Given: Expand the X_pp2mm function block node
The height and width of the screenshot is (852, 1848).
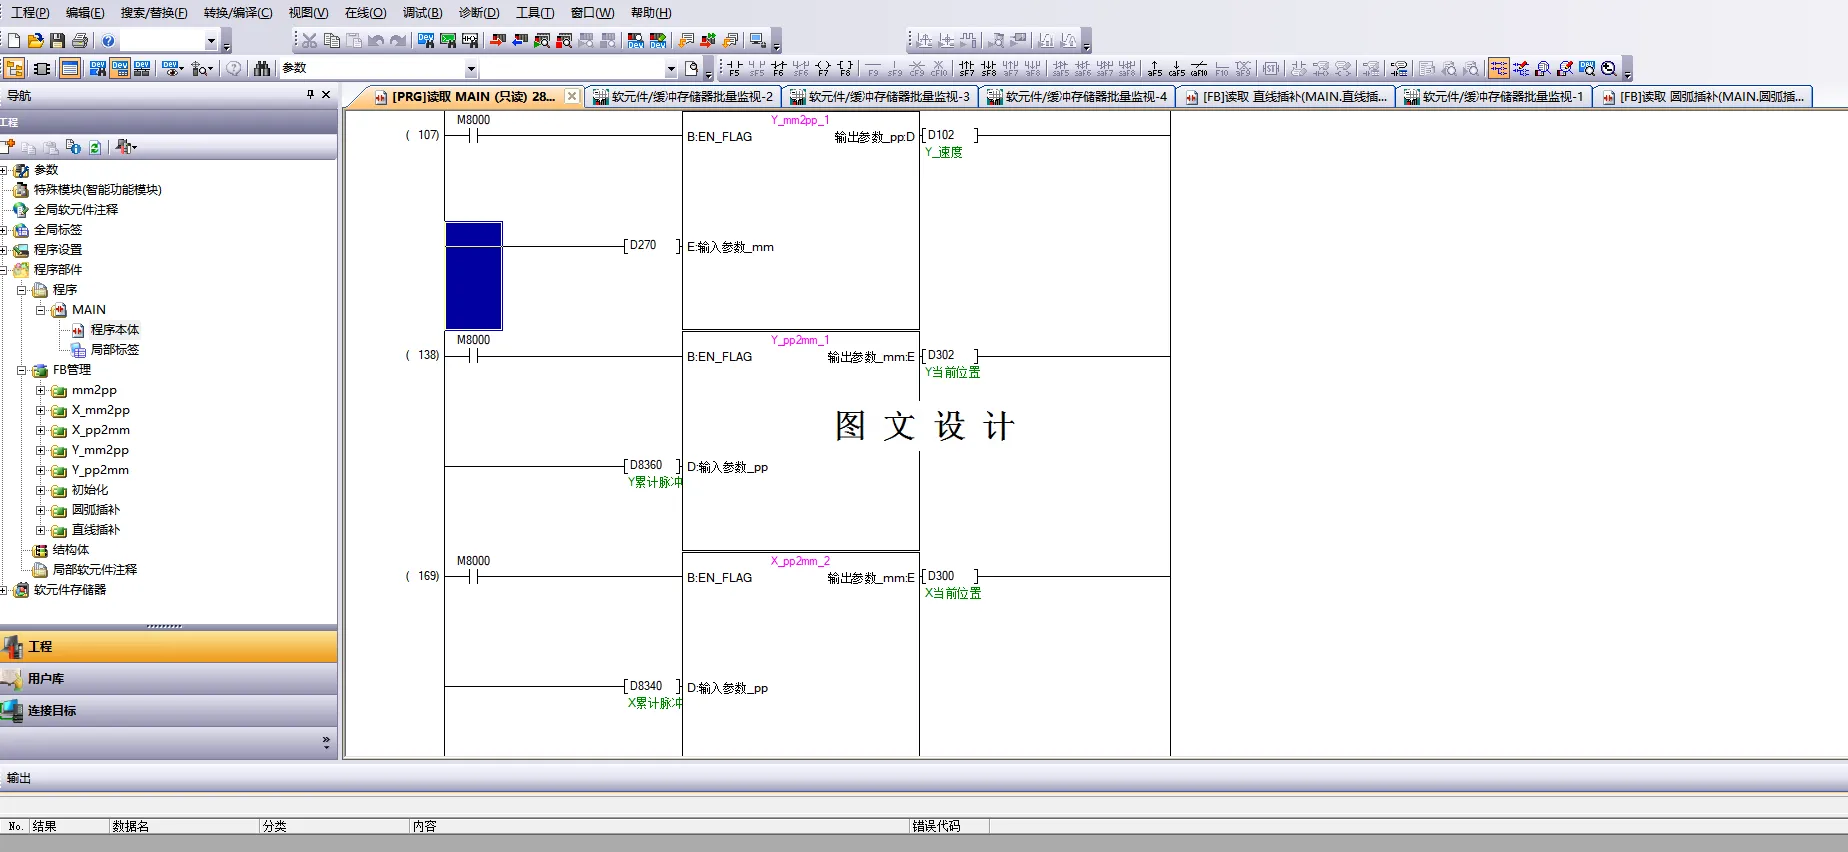Looking at the screenshot, I should 41,430.
